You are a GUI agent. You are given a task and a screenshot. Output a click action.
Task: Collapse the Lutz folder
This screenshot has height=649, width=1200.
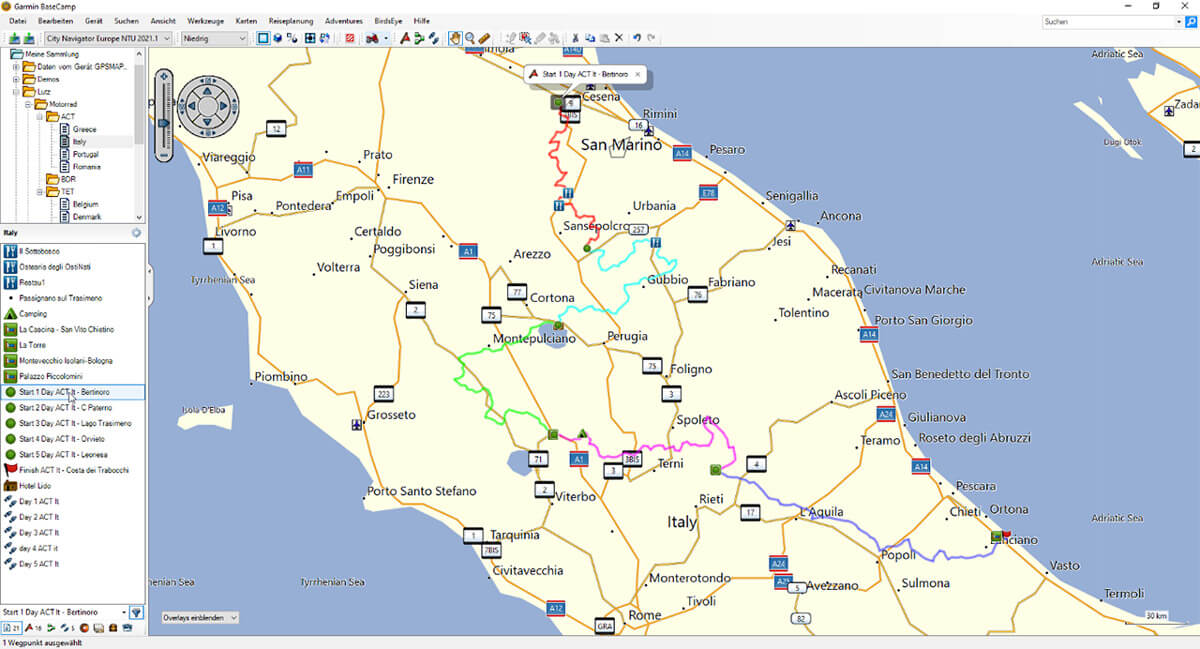click(16, 92)
